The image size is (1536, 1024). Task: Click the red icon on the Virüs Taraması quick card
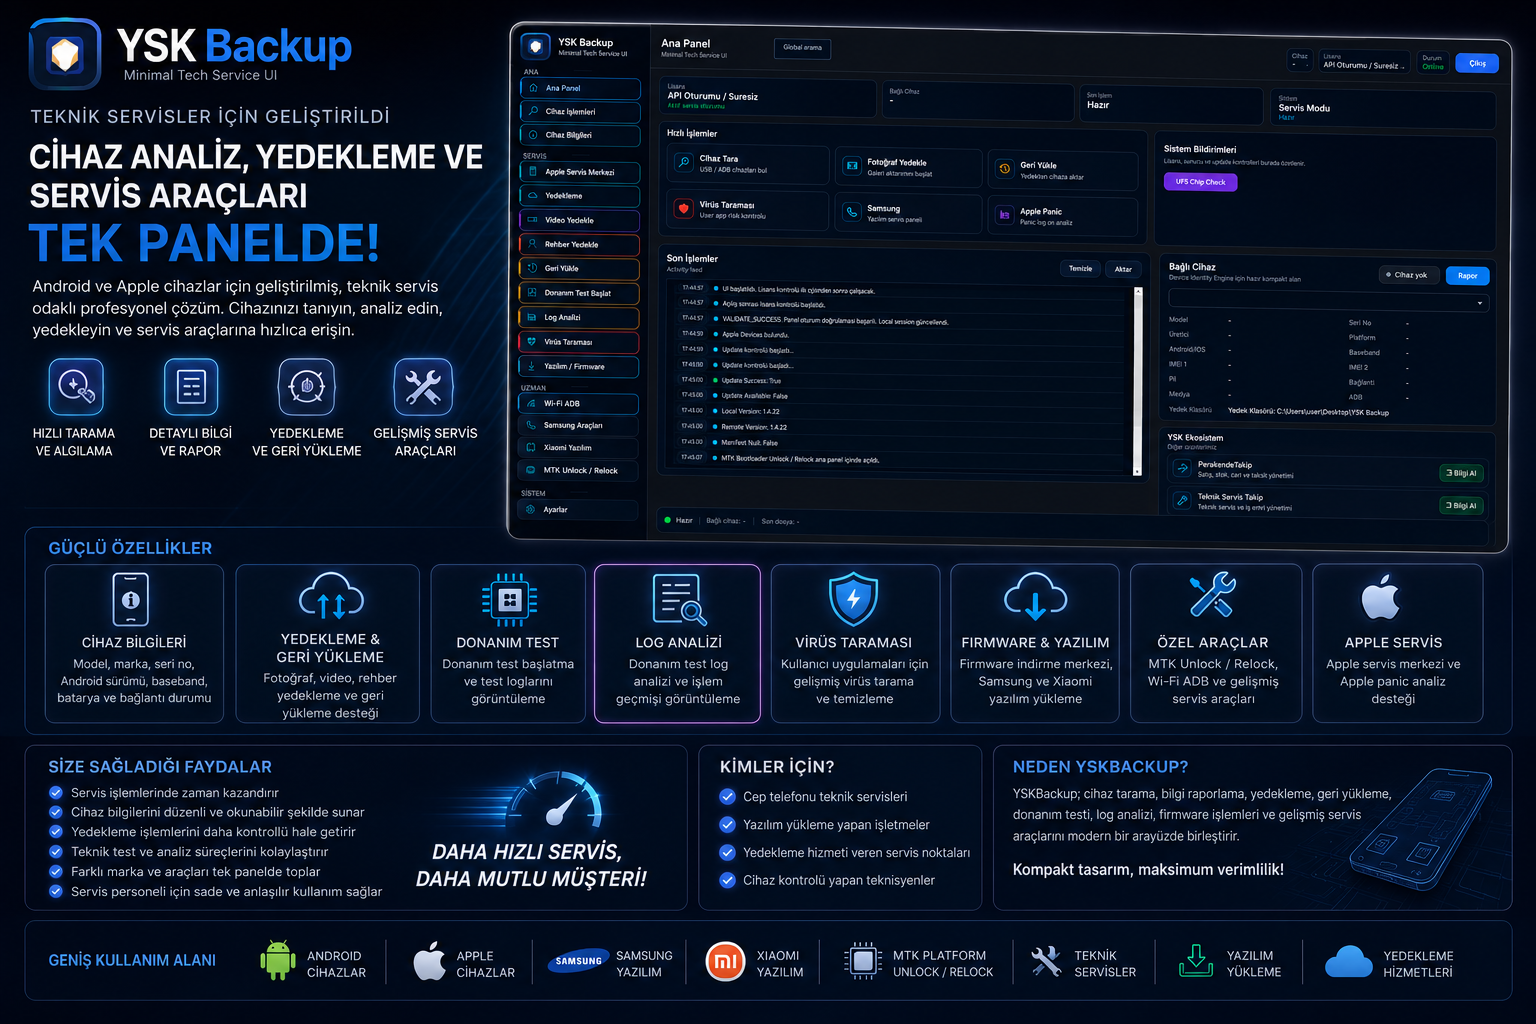(684, 209)
